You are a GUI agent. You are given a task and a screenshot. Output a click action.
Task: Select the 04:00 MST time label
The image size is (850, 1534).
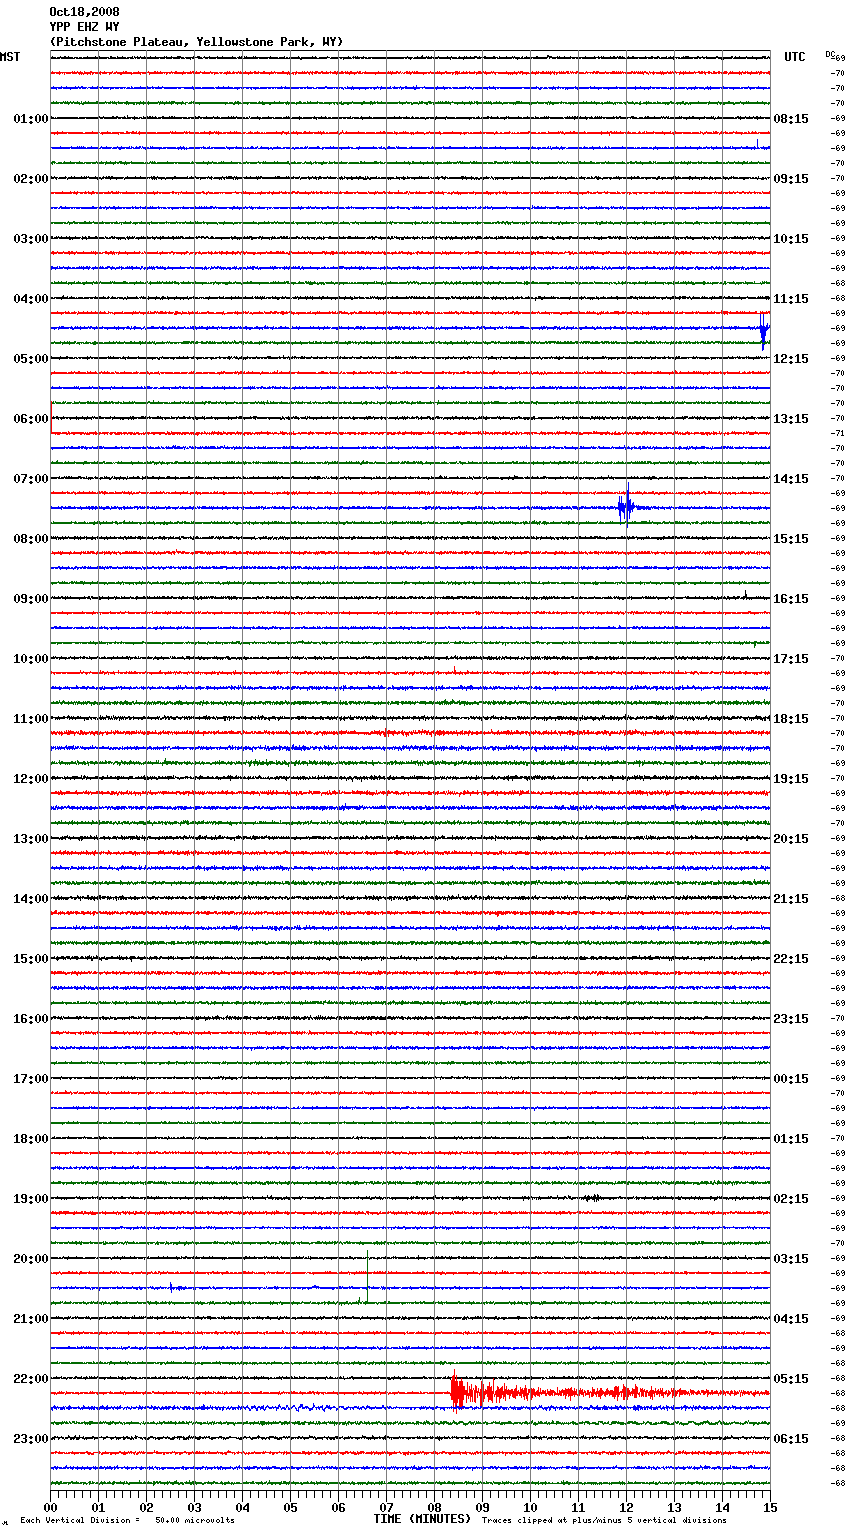click(x=31, y=299)
